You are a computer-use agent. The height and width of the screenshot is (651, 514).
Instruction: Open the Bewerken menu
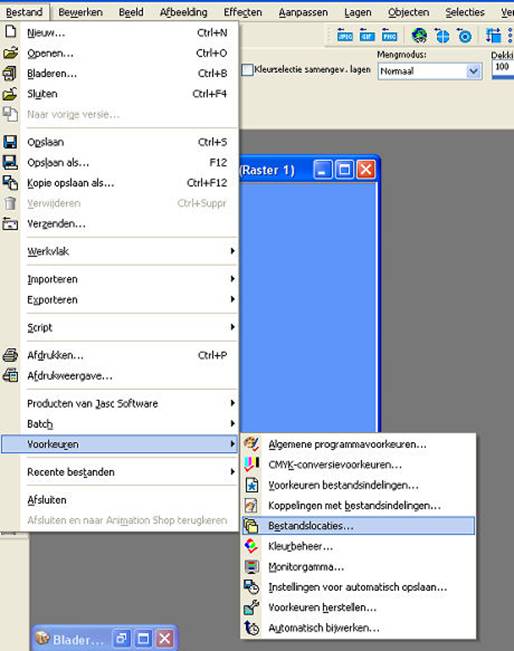point(80,12)
